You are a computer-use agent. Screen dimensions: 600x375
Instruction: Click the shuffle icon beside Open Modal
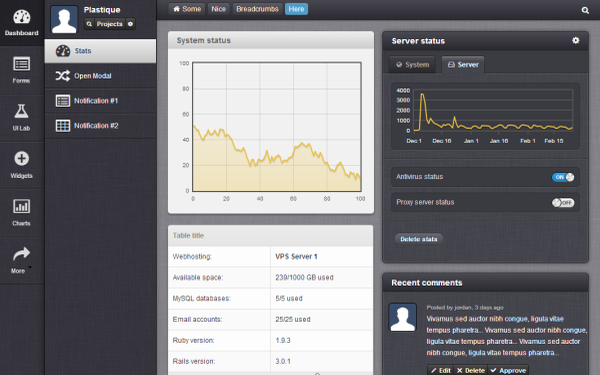[x=63, y=76]
